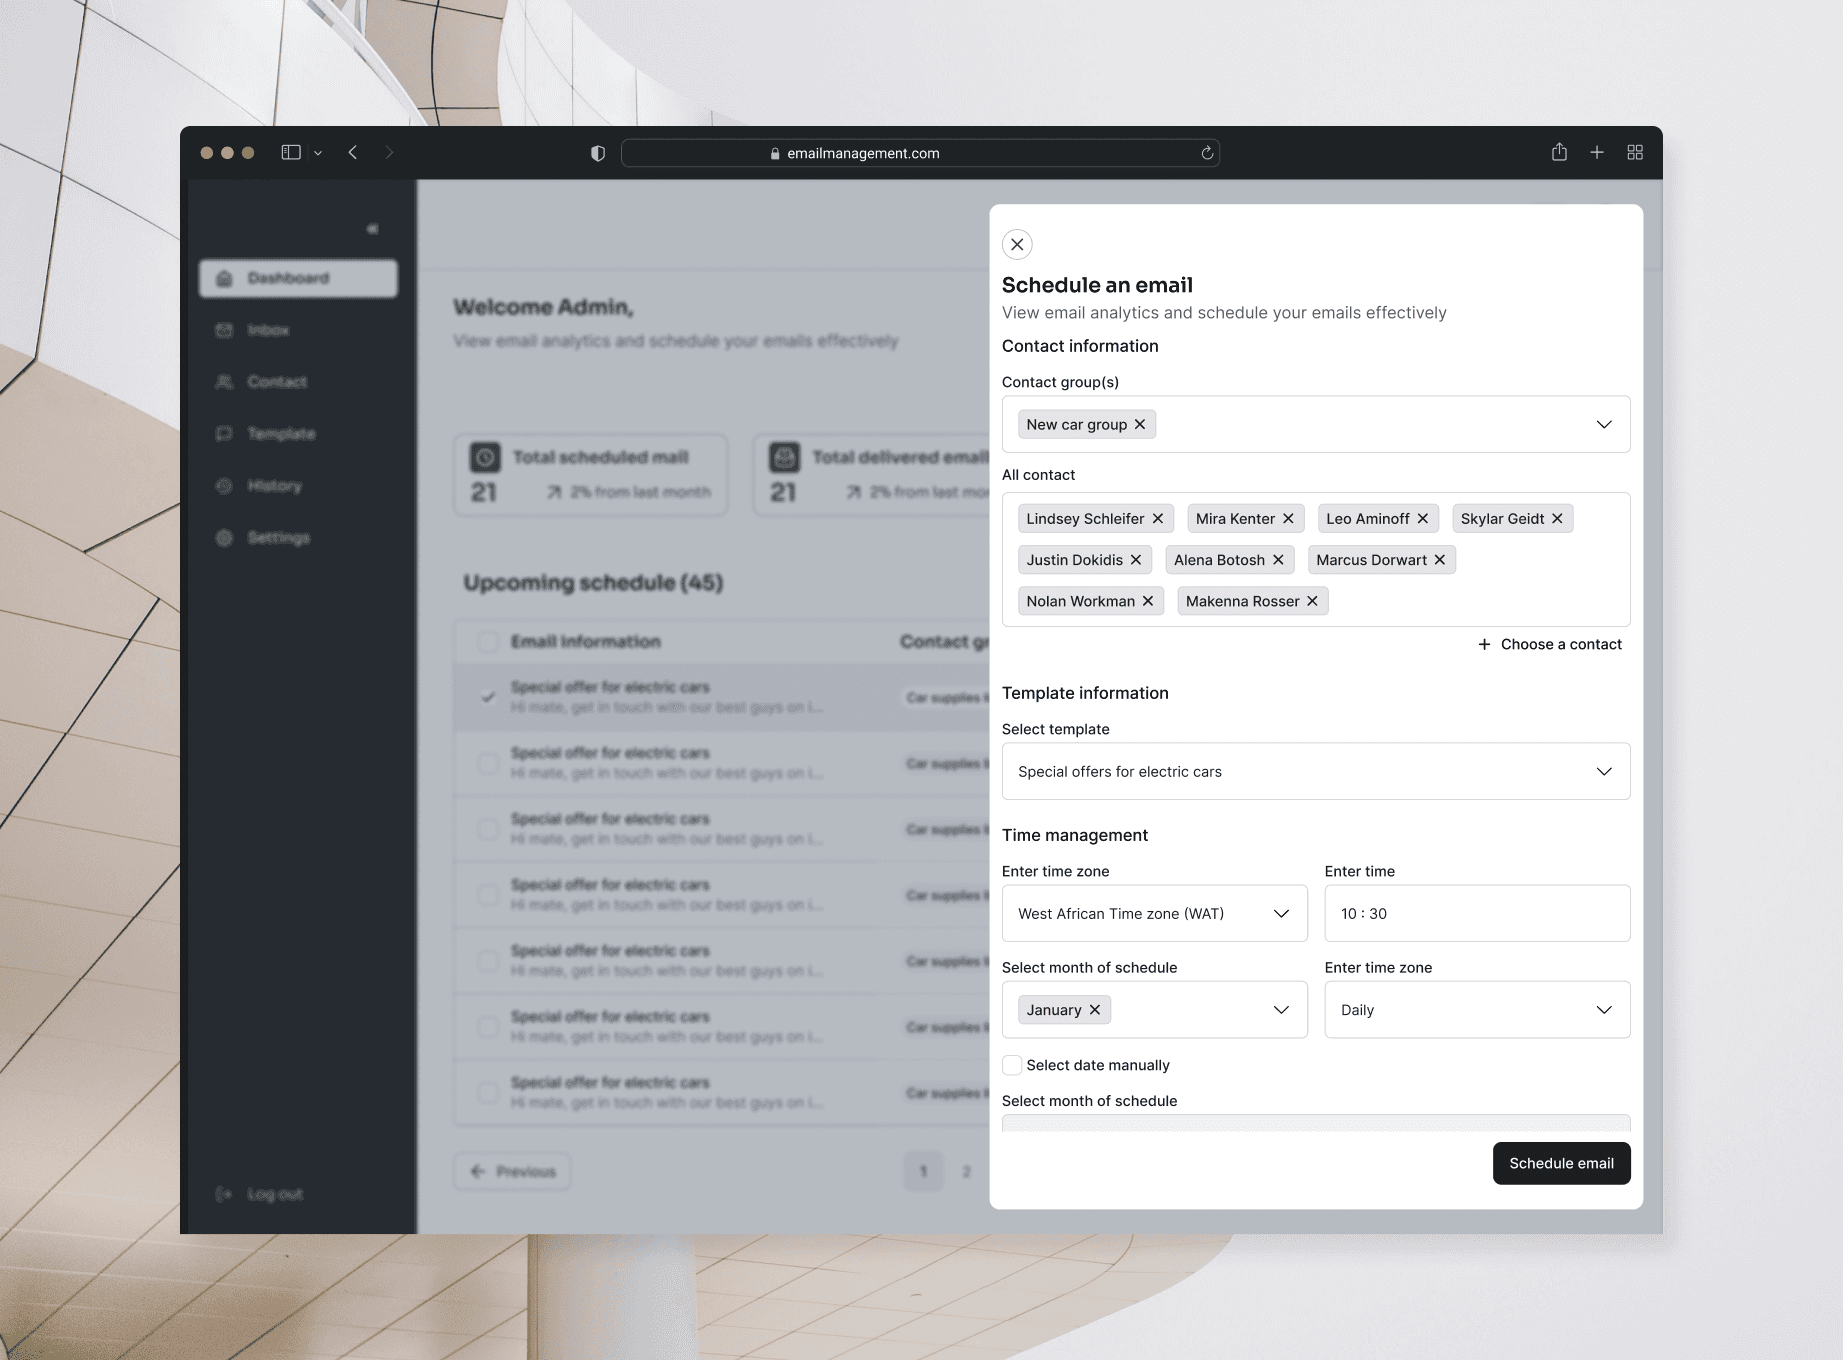This screenshot has height=1360, width=1843.
Task: Click the Enter time field showing 10 : 30
Action: click(1478, 913)
